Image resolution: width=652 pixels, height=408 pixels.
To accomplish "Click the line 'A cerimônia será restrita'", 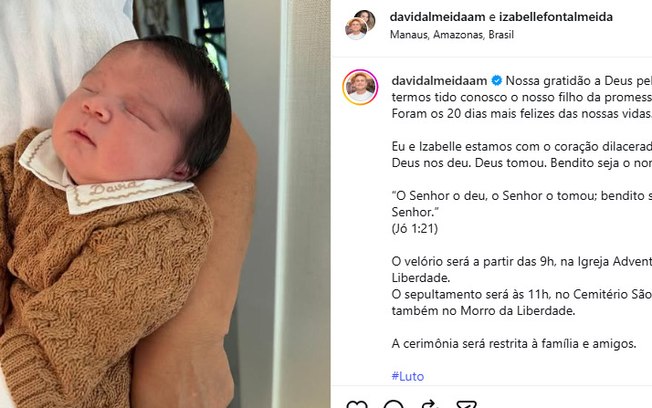I will [x=514, y=344].
